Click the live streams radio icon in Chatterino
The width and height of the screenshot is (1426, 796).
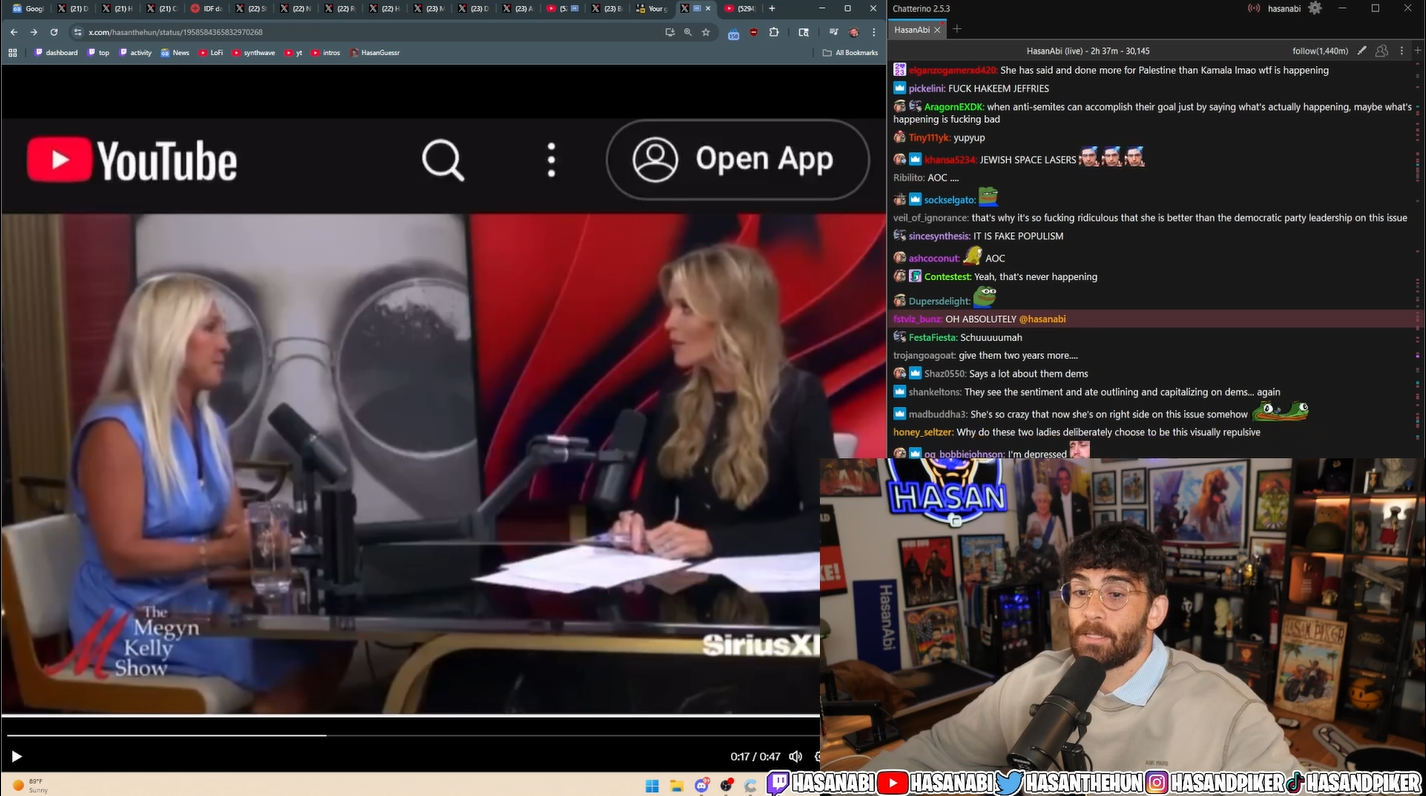pos(1254,8)
